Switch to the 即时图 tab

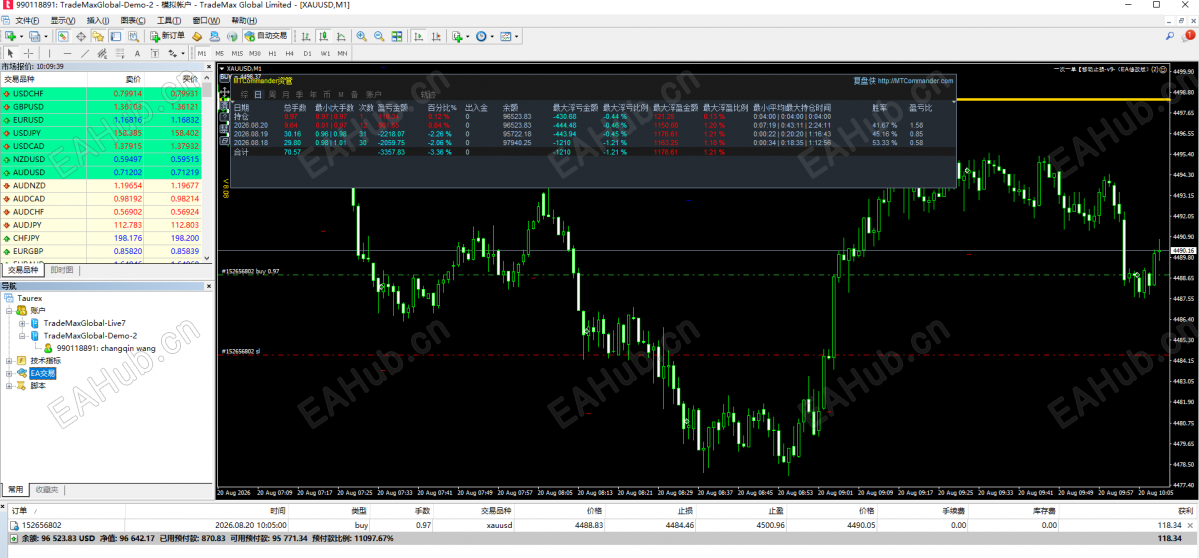[62, 270]
